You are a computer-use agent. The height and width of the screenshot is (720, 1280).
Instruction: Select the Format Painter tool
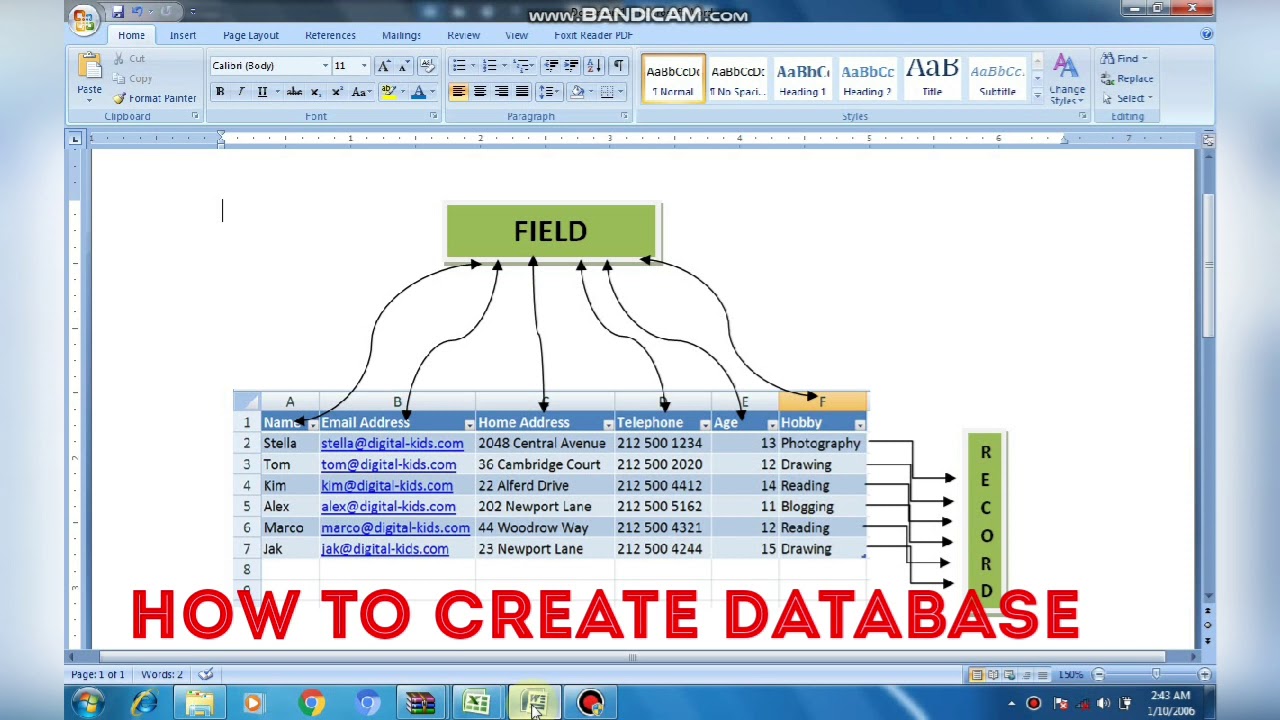[154, 98]
